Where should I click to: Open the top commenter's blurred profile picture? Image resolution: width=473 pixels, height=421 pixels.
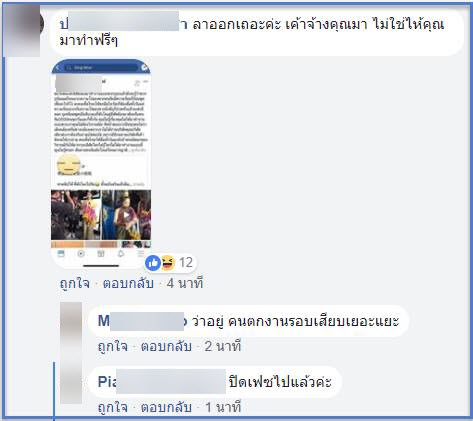[x=23, y=30]
